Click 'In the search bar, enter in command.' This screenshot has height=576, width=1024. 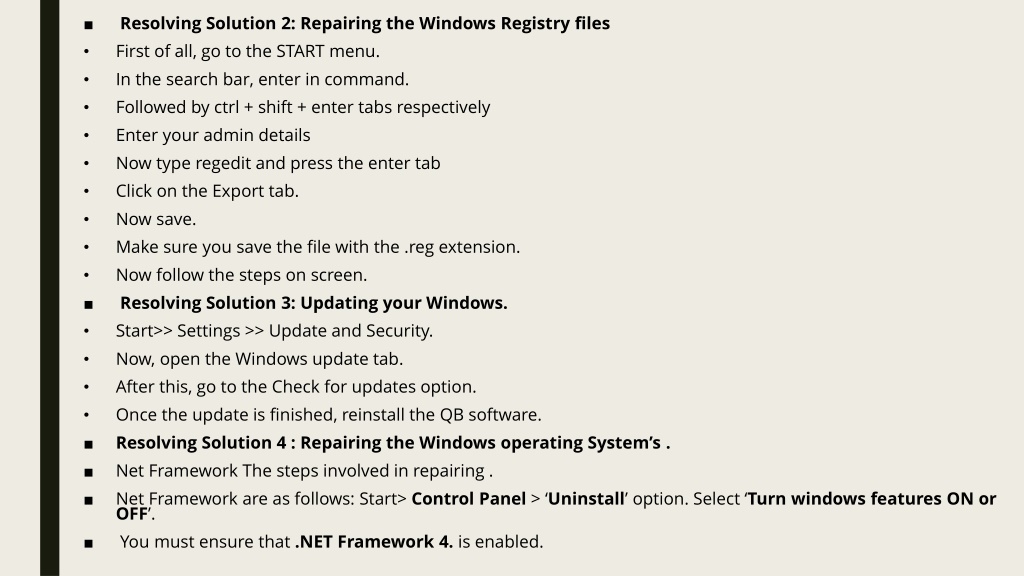coord(262,80)
